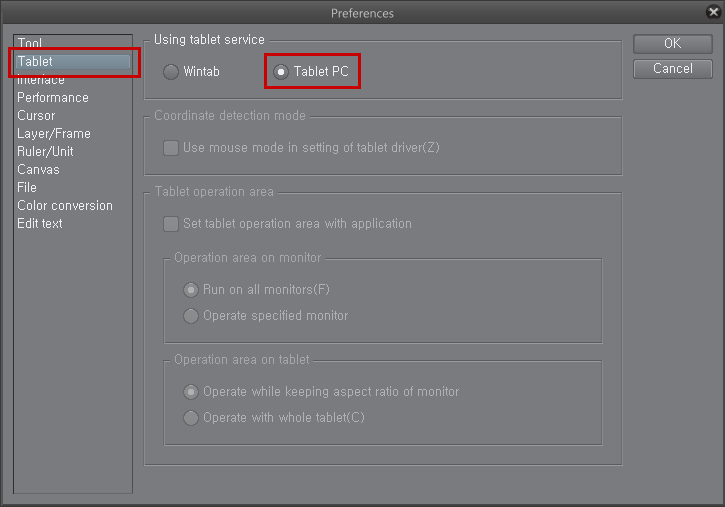Check Set tablet operation area with application

point(171,224)
